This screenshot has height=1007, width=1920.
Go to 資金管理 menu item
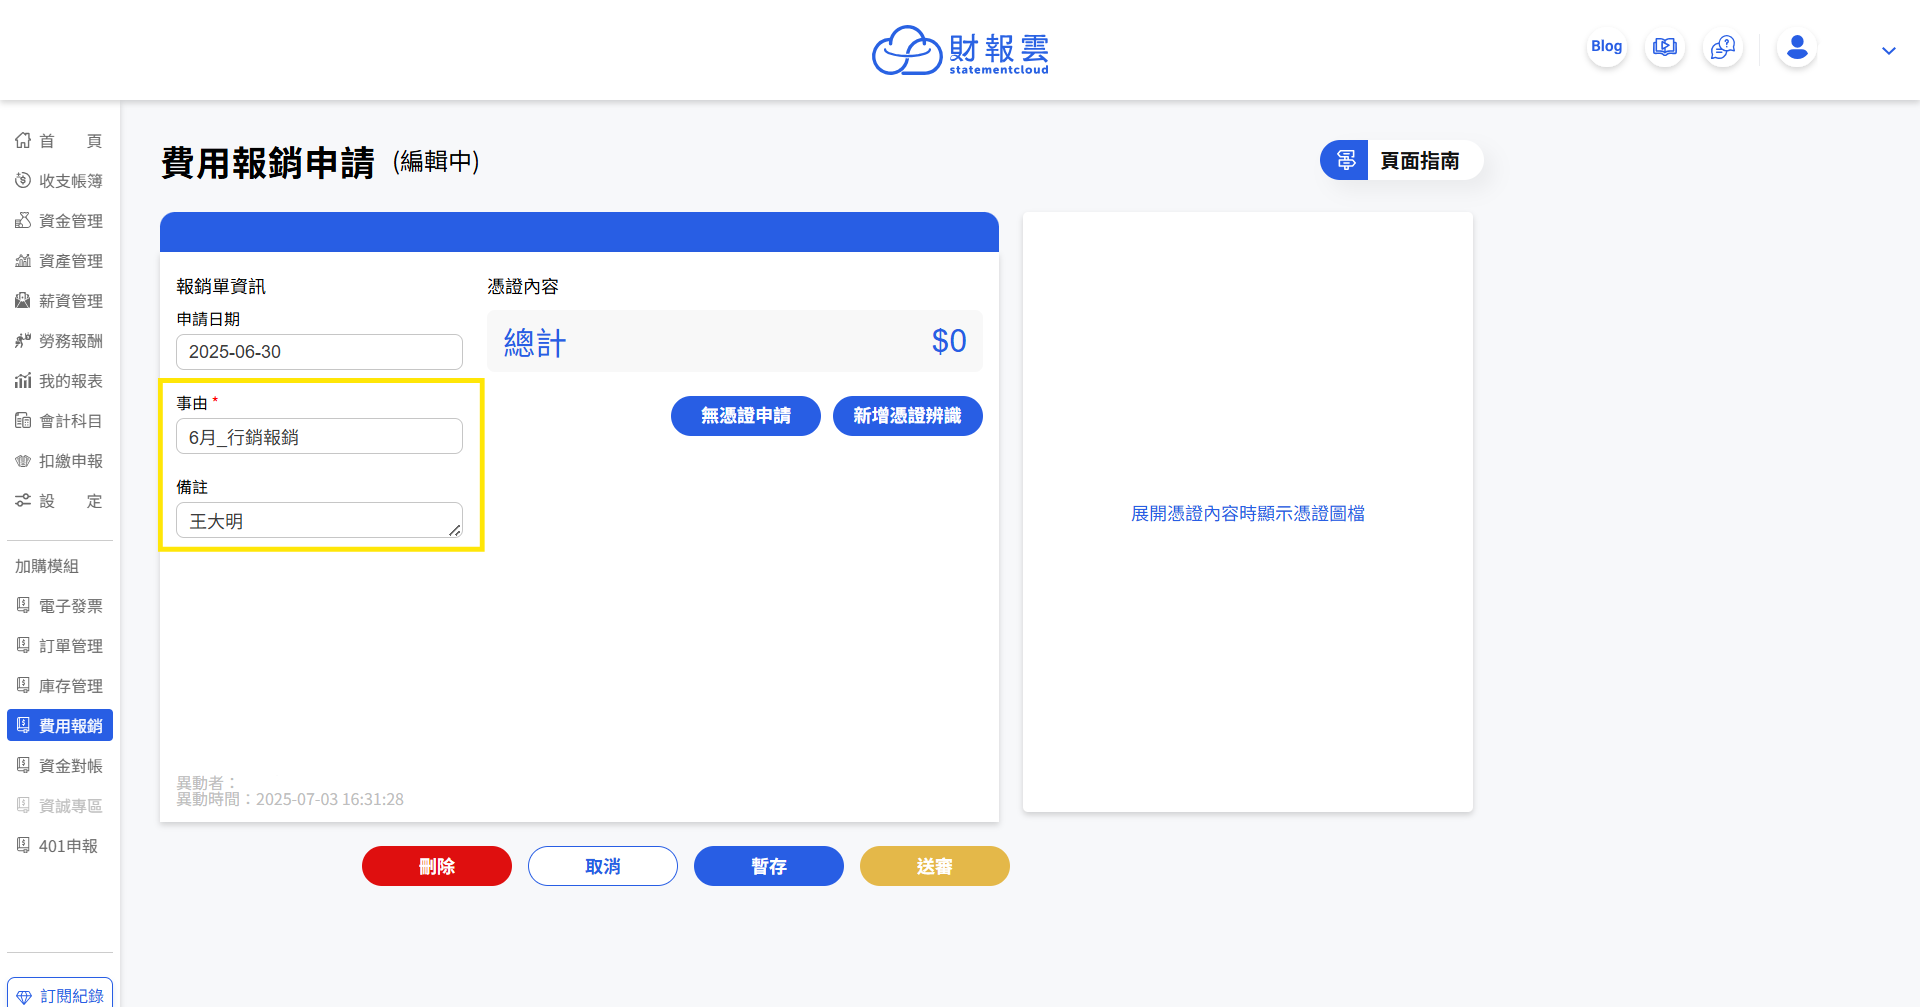[60, 221]
